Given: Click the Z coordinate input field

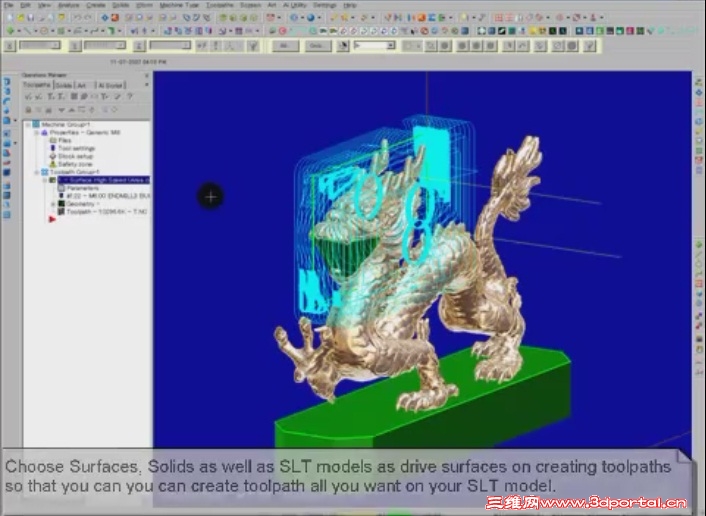Looking at the screenshot, I should 170,45.
